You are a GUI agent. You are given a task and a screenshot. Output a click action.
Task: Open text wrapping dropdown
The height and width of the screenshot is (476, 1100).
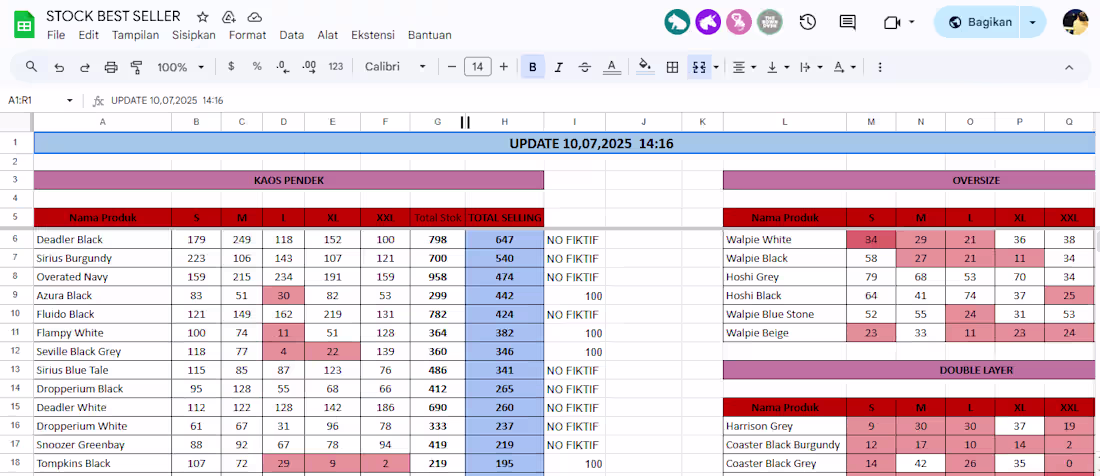click(810, 67)
